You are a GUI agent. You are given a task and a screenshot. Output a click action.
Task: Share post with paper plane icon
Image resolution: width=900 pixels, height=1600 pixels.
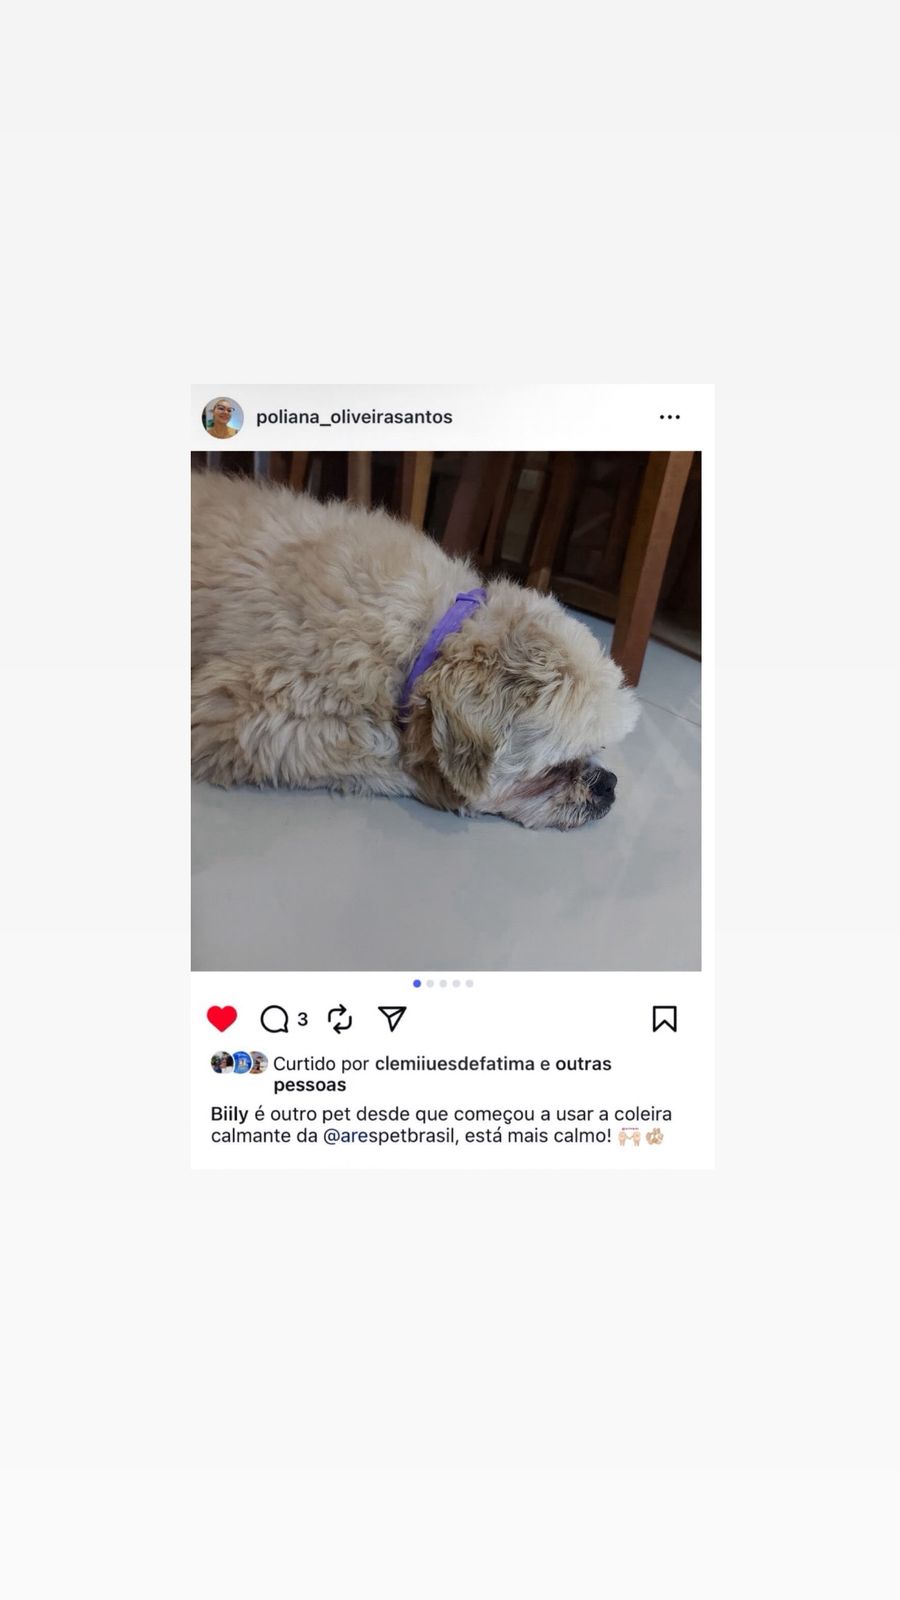[x=392, y=1019]
